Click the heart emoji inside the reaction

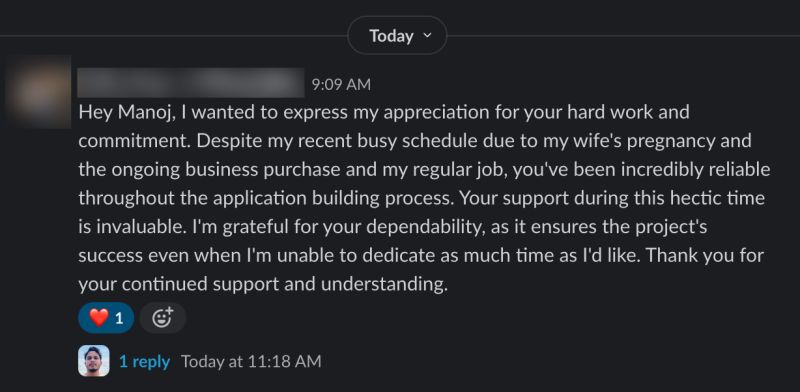(98, 318)
